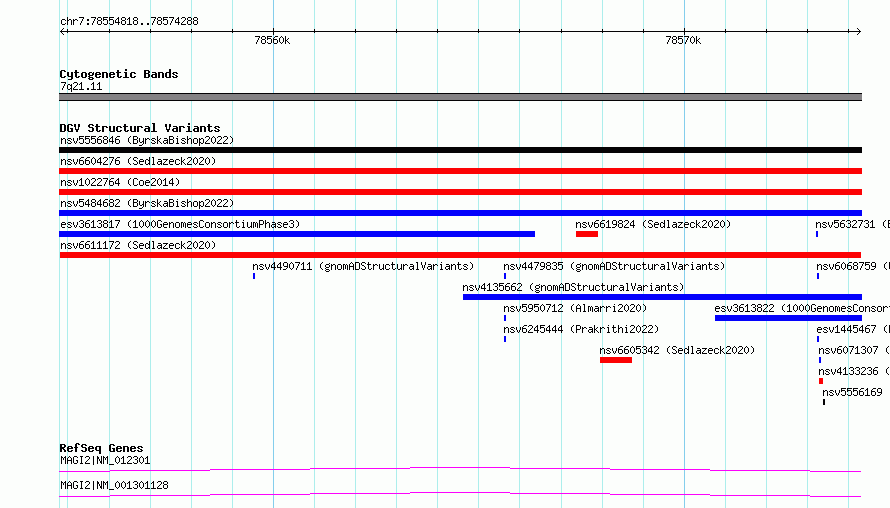Click the chr7:78554818..78574288 coordinates text
Viewport: 890px width, 508px height.
click(x=129, y=21)
